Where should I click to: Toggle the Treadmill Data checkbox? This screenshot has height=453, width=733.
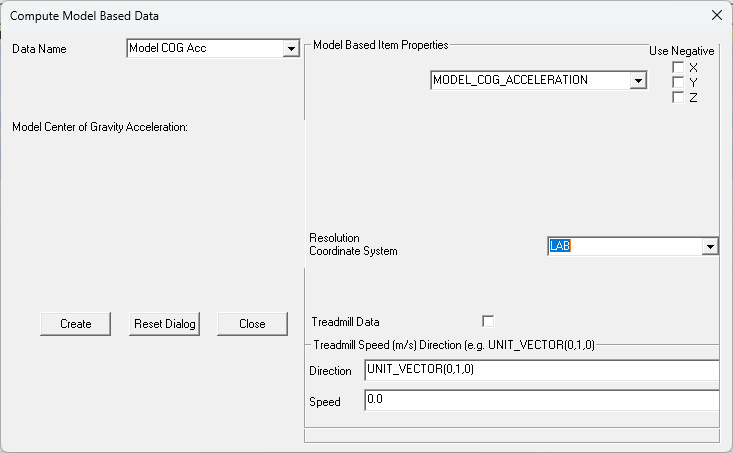tap(488, 322)
